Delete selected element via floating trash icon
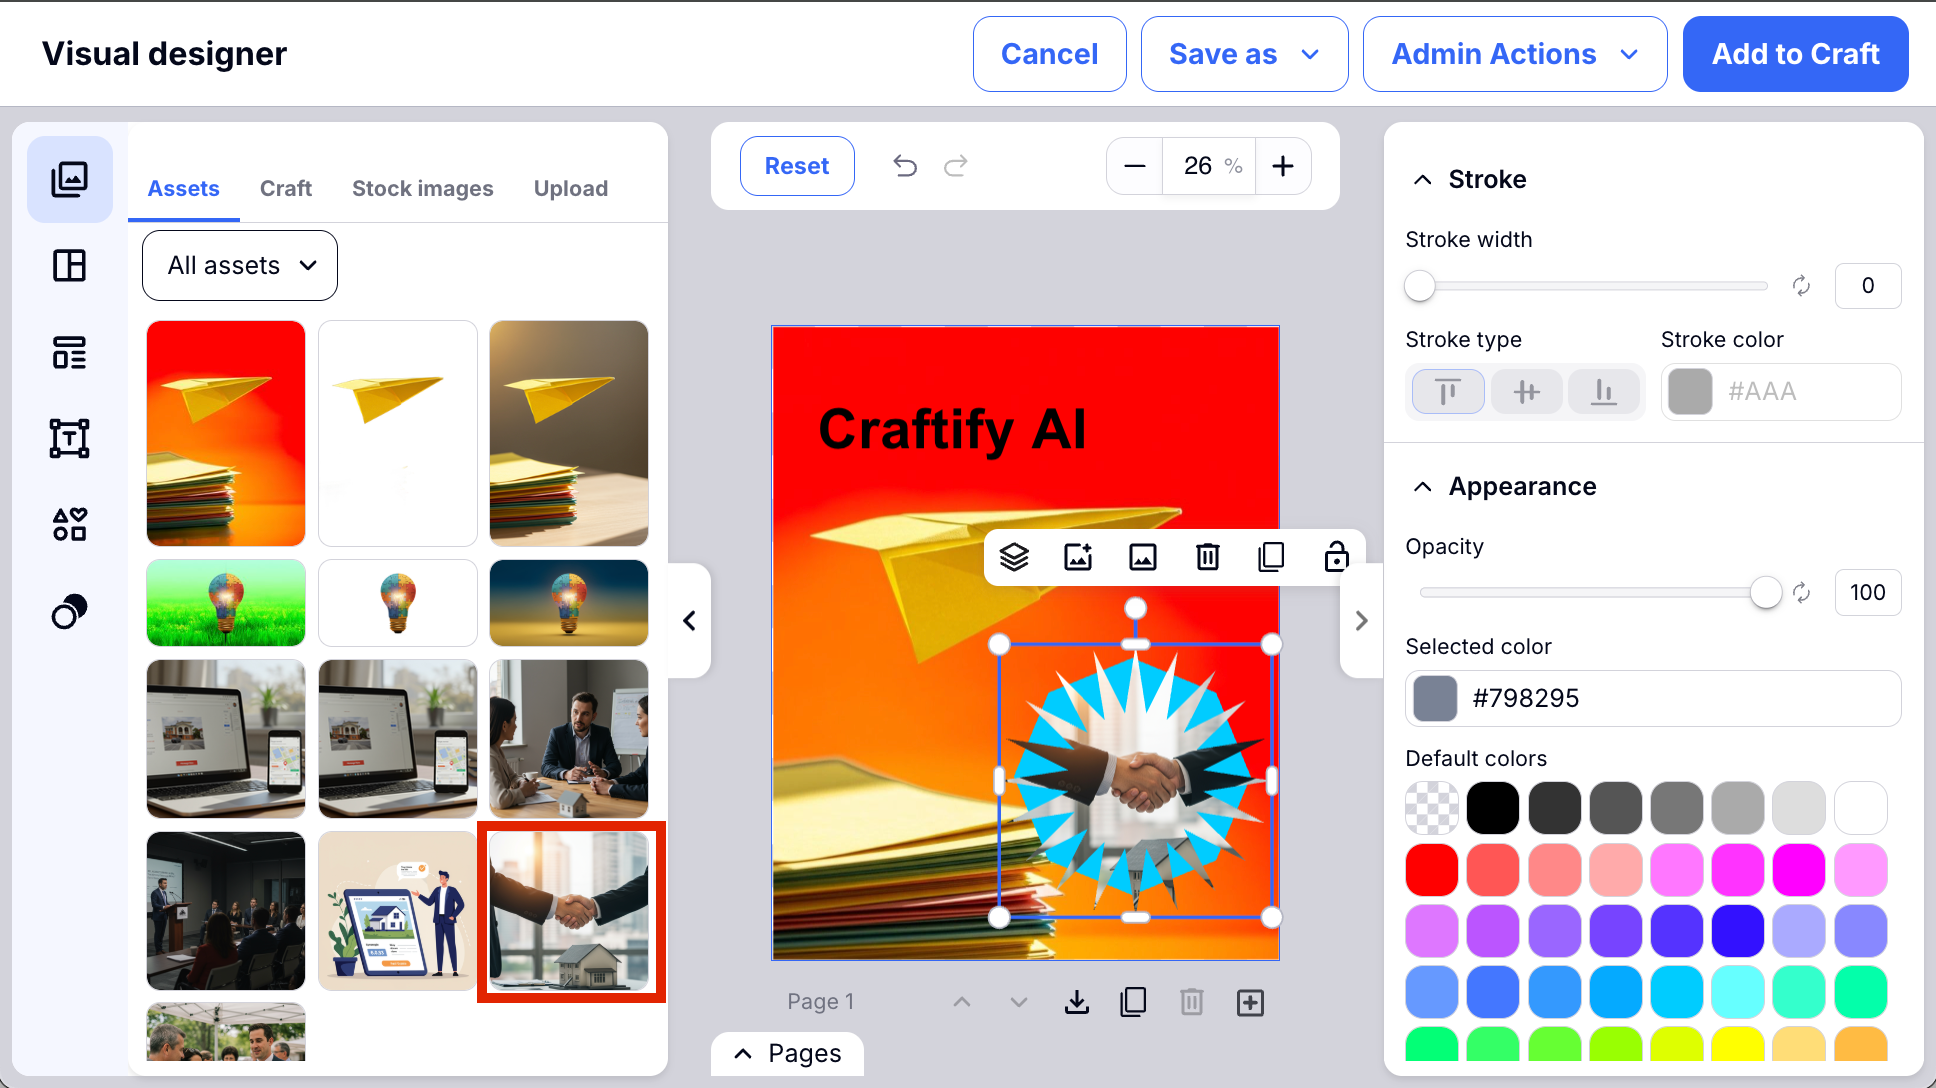This screenshot has width=1936, height=1088. (x=1207, y=557)
